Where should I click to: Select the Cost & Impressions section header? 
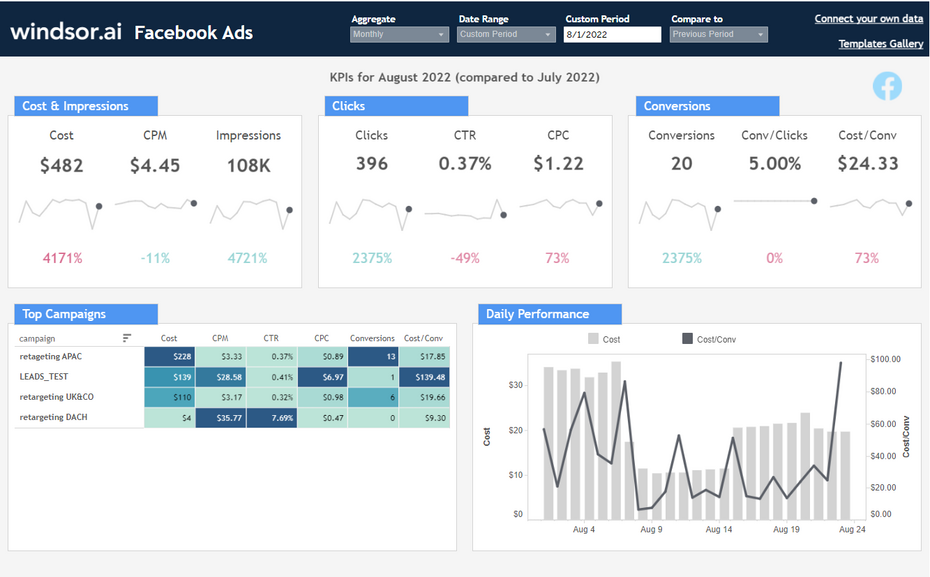pyautogui.click(x=86, y=106)
